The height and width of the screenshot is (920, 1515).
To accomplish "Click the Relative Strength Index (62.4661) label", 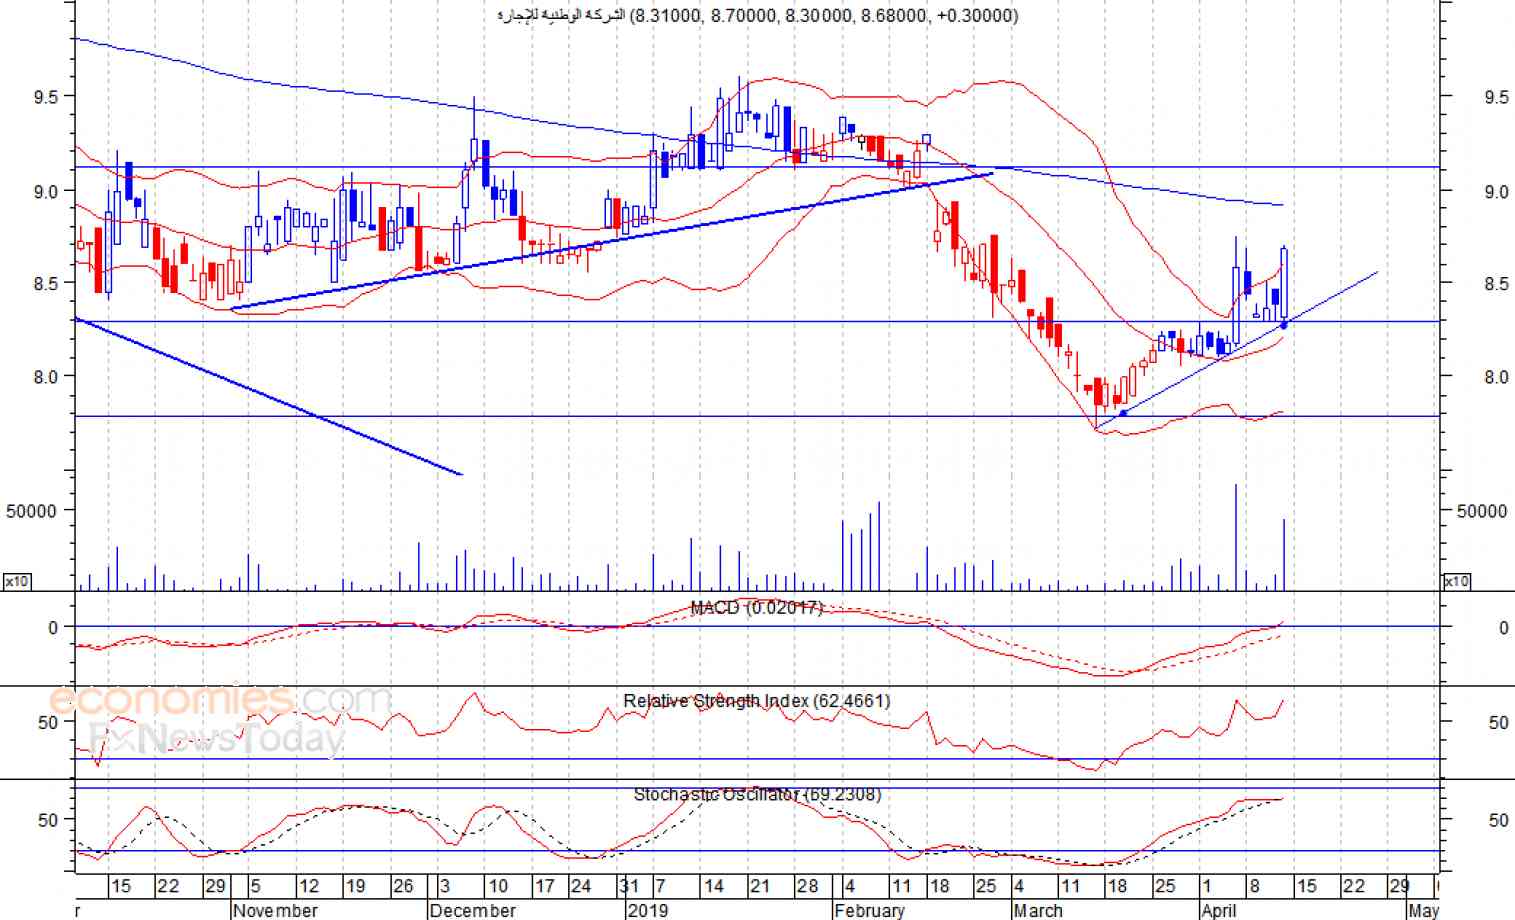I will pyautogui.click(x=756, y=701).
